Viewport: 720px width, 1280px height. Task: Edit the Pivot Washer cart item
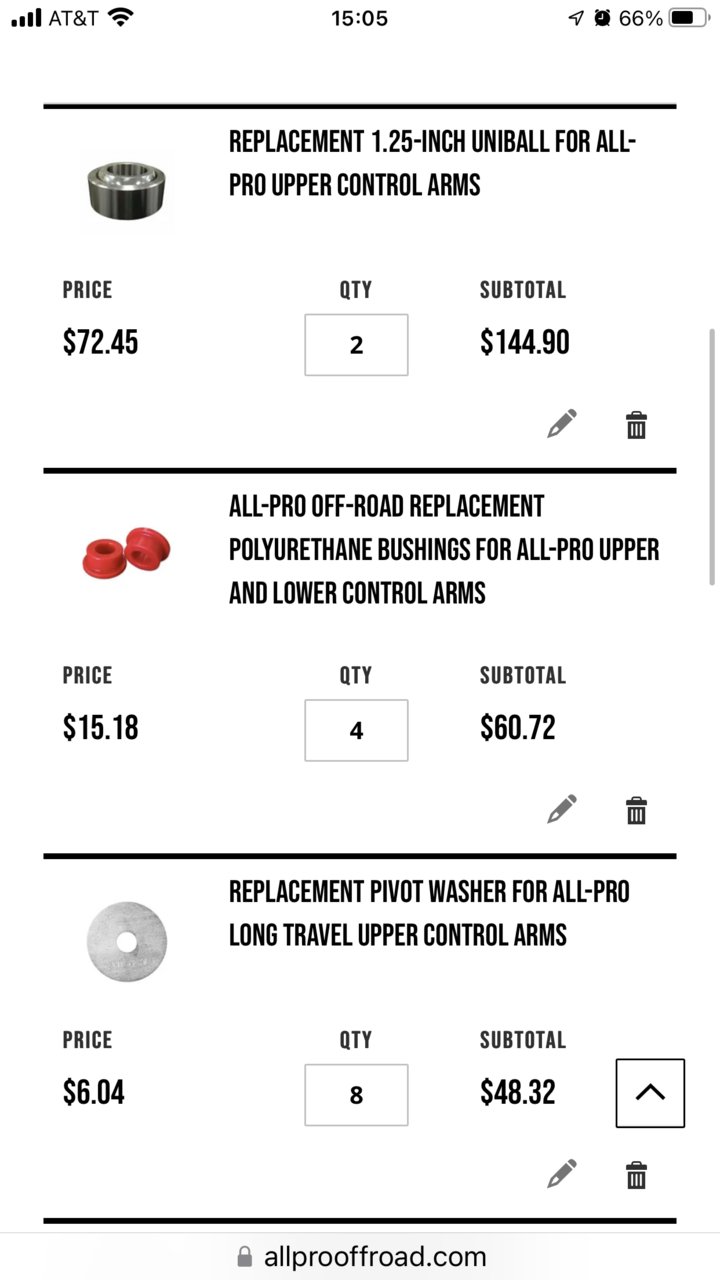(x=562, y=1173)
